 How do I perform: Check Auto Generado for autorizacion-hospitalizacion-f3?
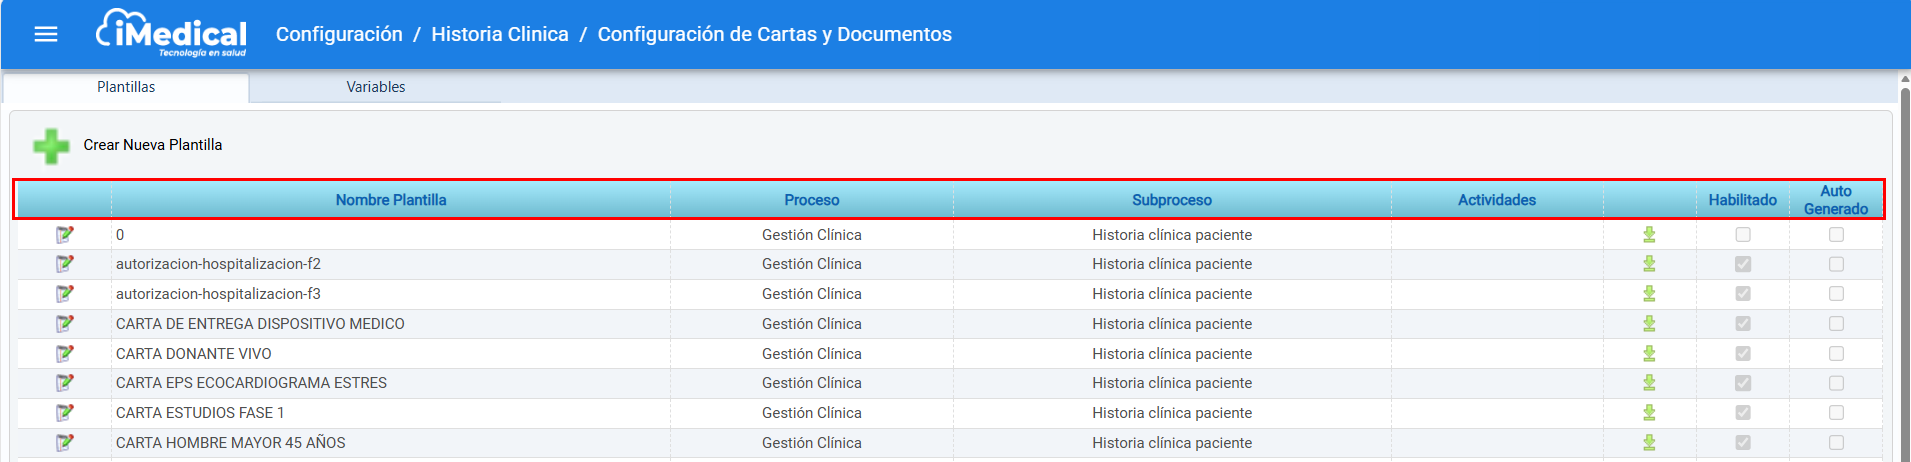click(1836, 294)
